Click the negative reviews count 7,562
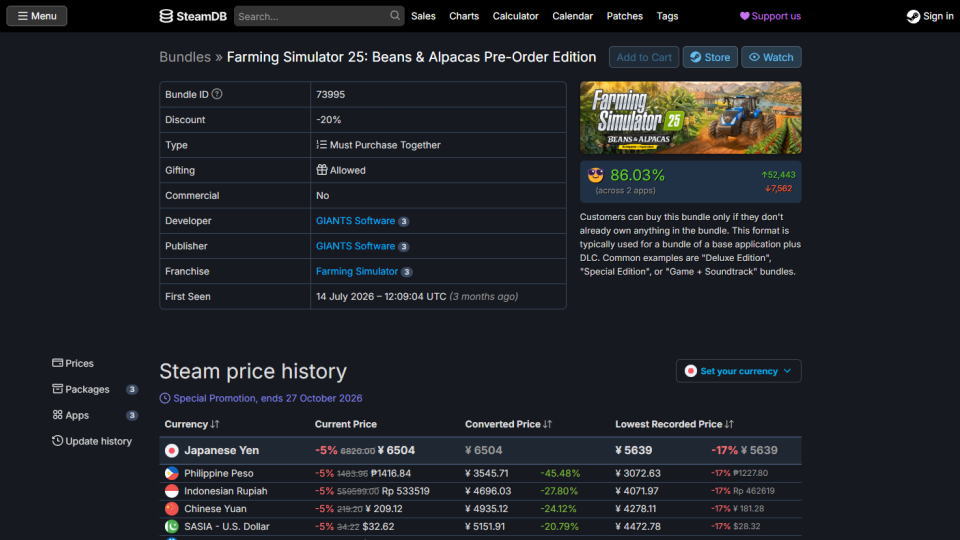 click(x=778, y=188)
